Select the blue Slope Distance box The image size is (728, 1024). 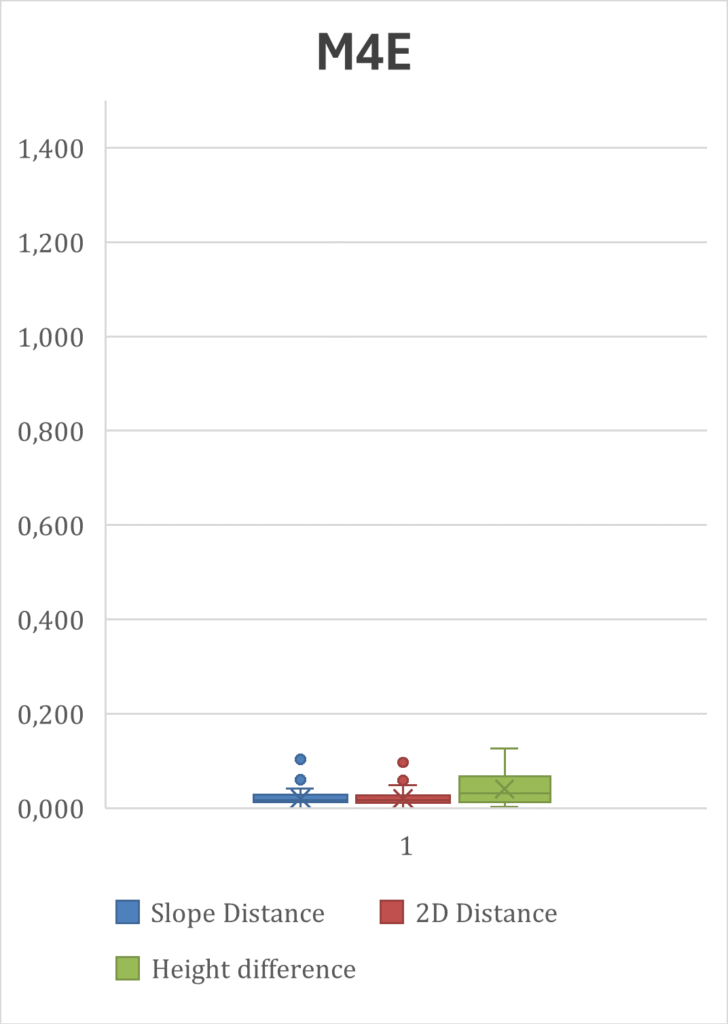[x=300, y=798]
